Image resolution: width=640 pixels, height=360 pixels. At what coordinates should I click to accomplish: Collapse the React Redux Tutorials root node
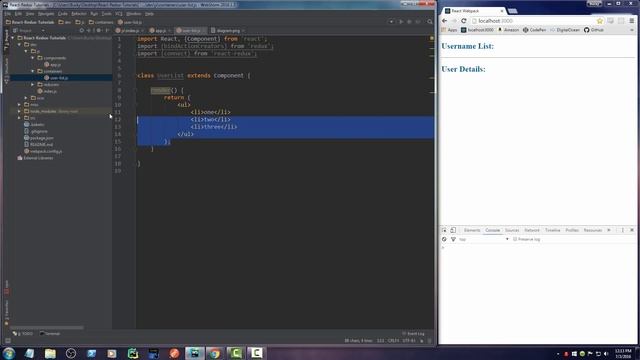pos(13,38)
